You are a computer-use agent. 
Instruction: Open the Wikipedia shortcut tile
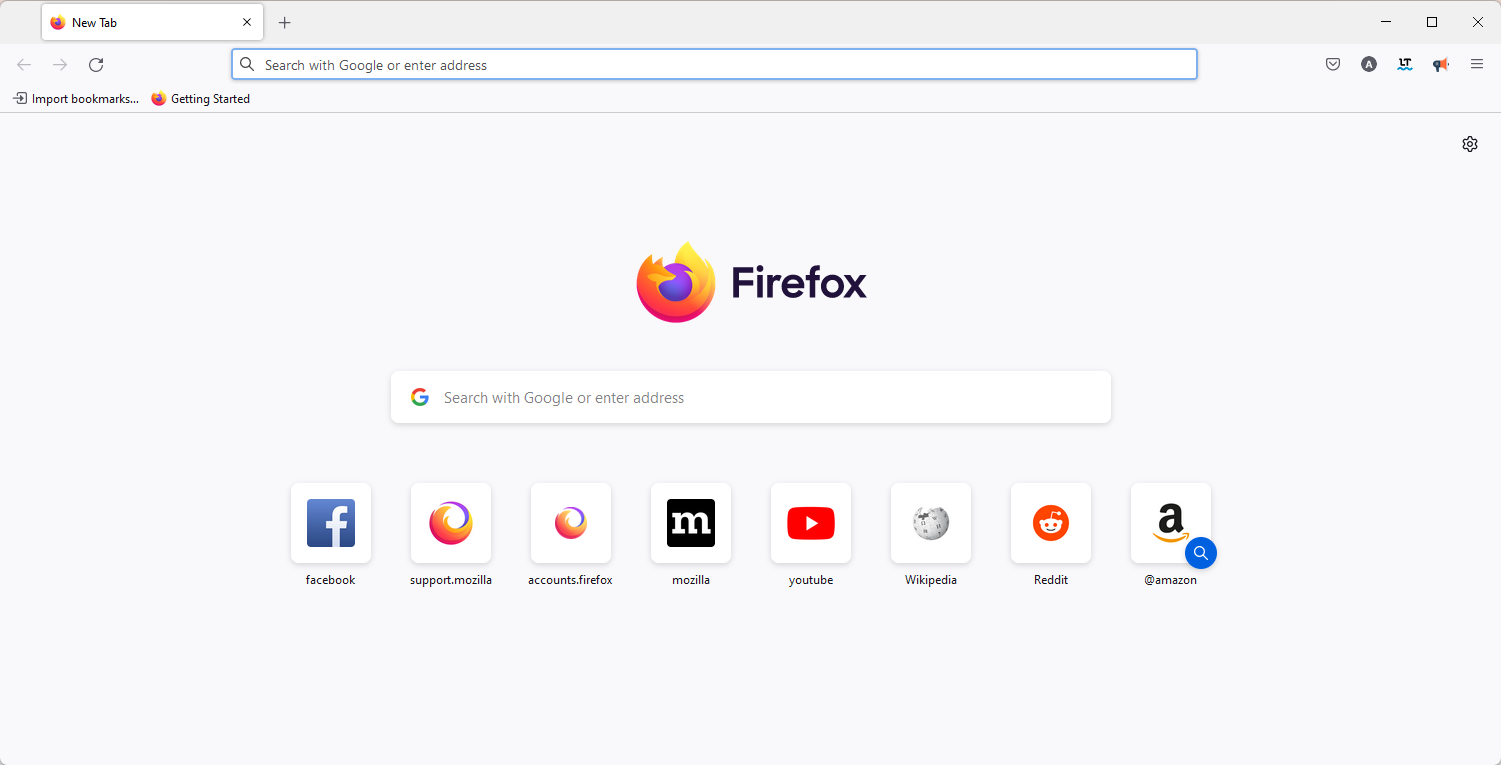coord(931,523)
